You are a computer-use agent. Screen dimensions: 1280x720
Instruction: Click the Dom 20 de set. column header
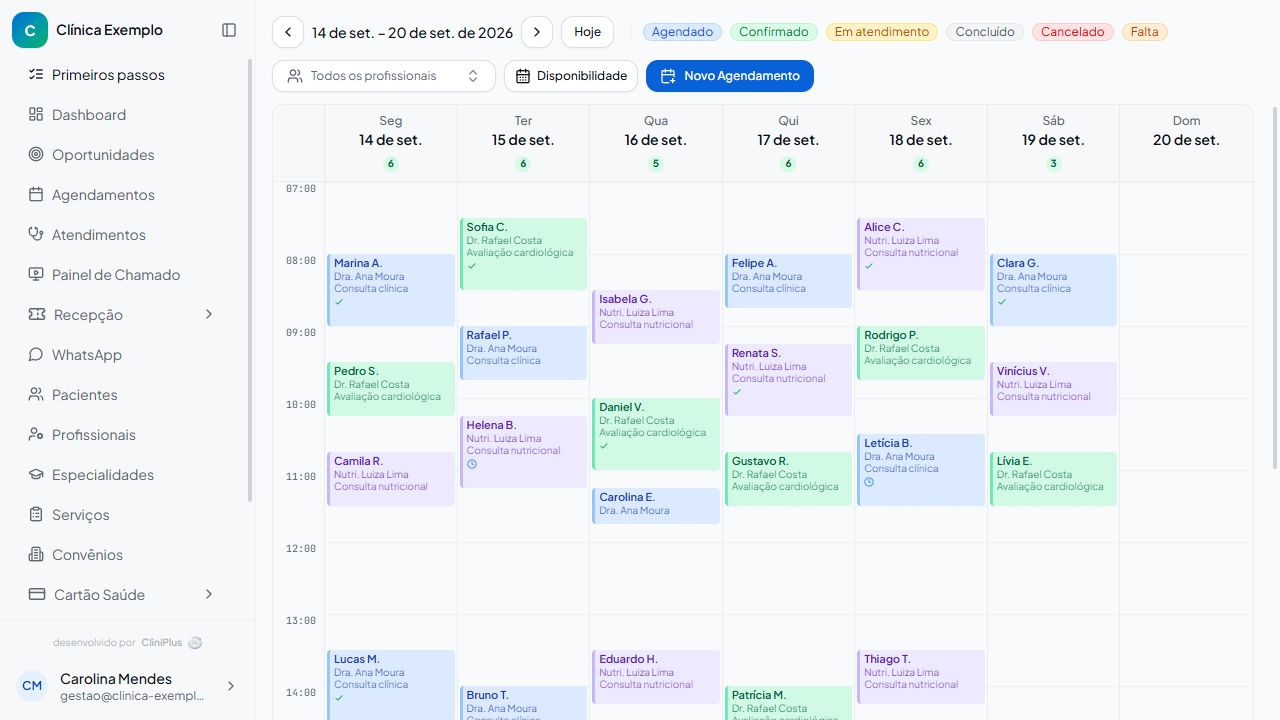[1186, 143]
